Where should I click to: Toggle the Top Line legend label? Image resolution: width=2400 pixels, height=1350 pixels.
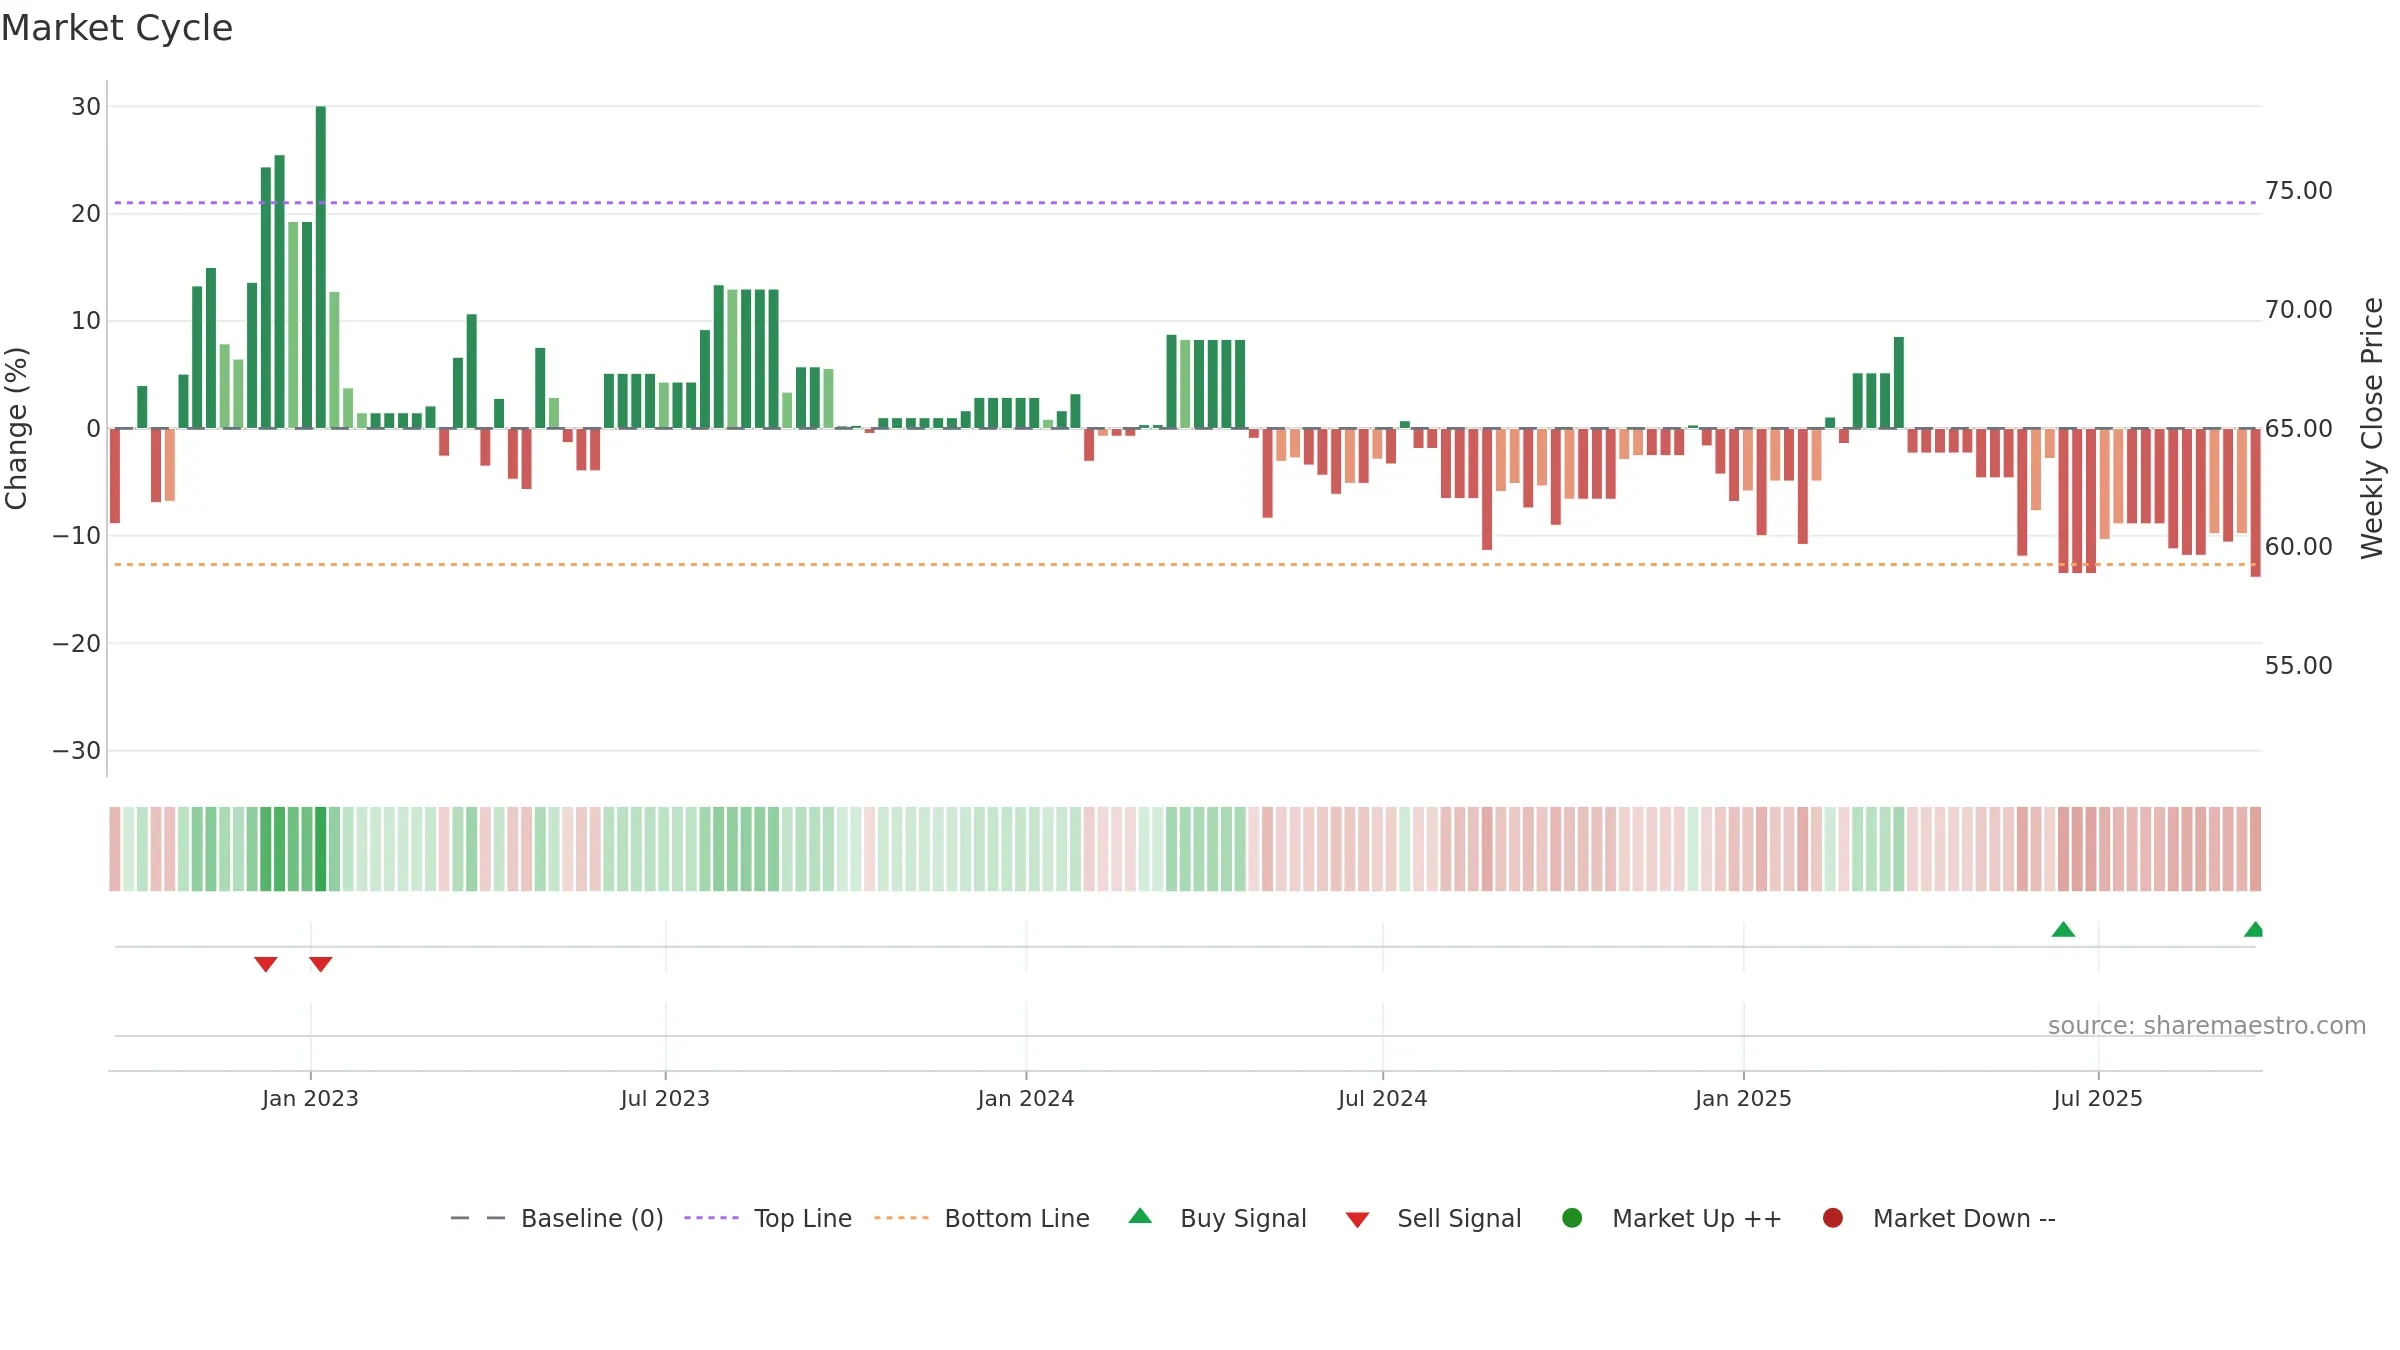(x=803, y=1219)
